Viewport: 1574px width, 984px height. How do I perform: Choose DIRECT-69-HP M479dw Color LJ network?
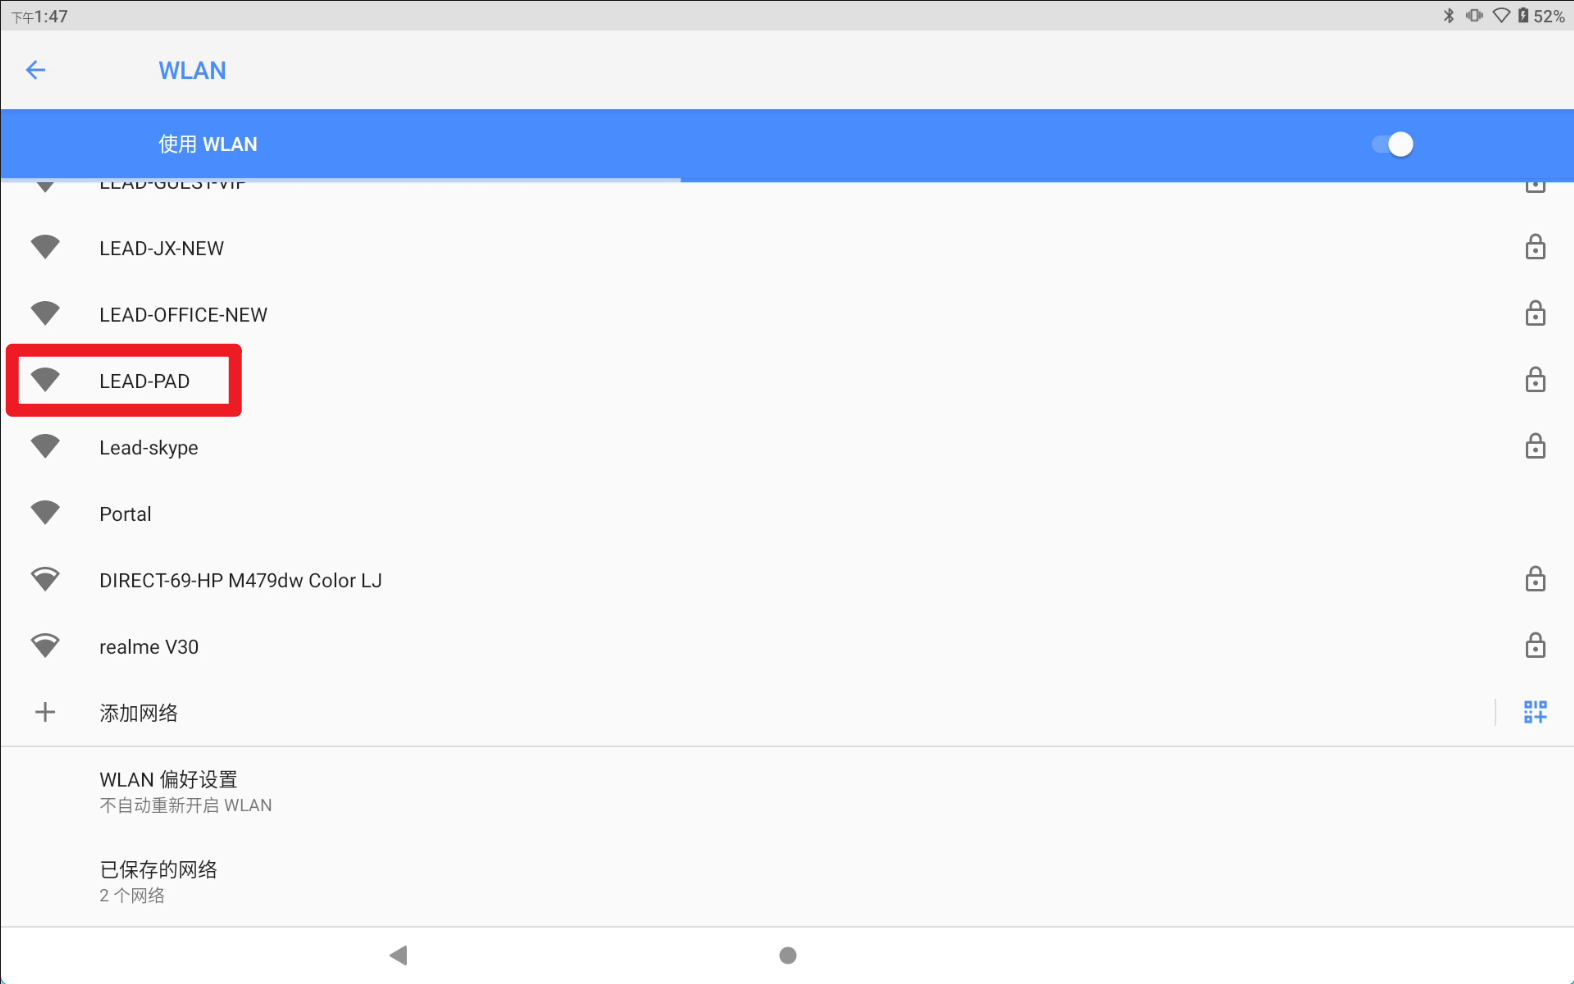240,581
